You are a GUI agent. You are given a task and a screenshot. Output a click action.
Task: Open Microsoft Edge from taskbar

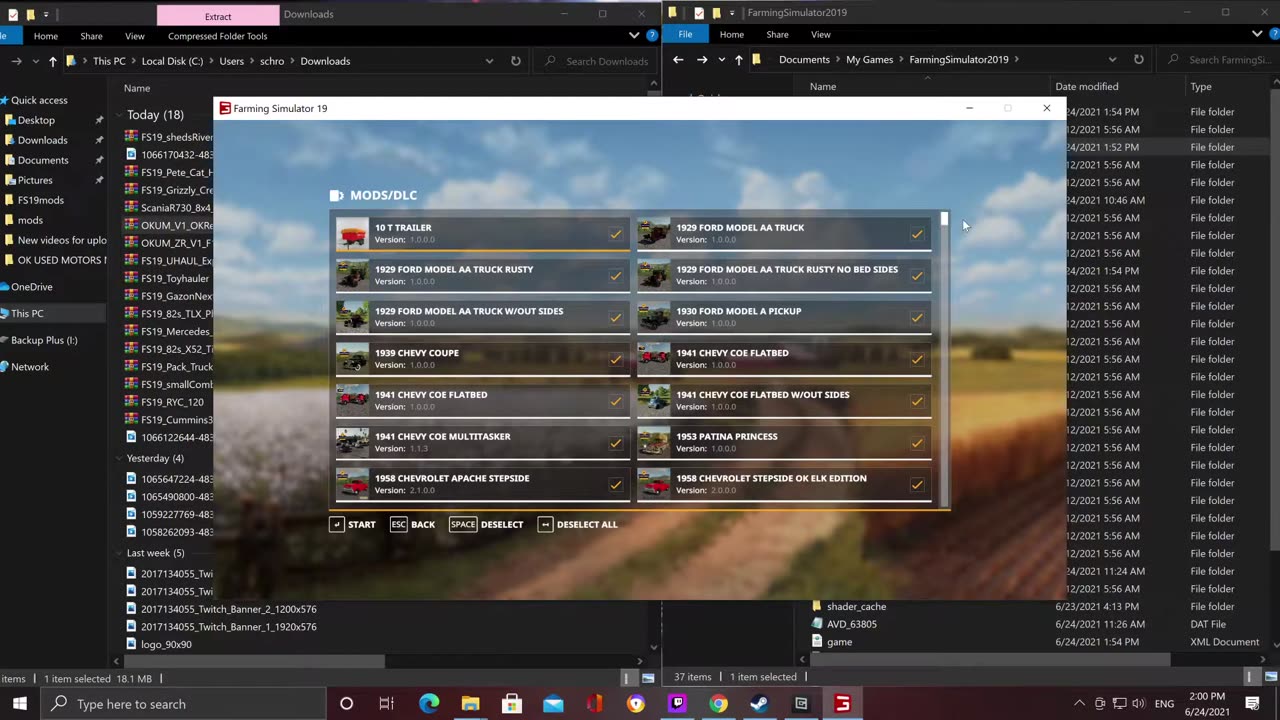coord(429,704)
